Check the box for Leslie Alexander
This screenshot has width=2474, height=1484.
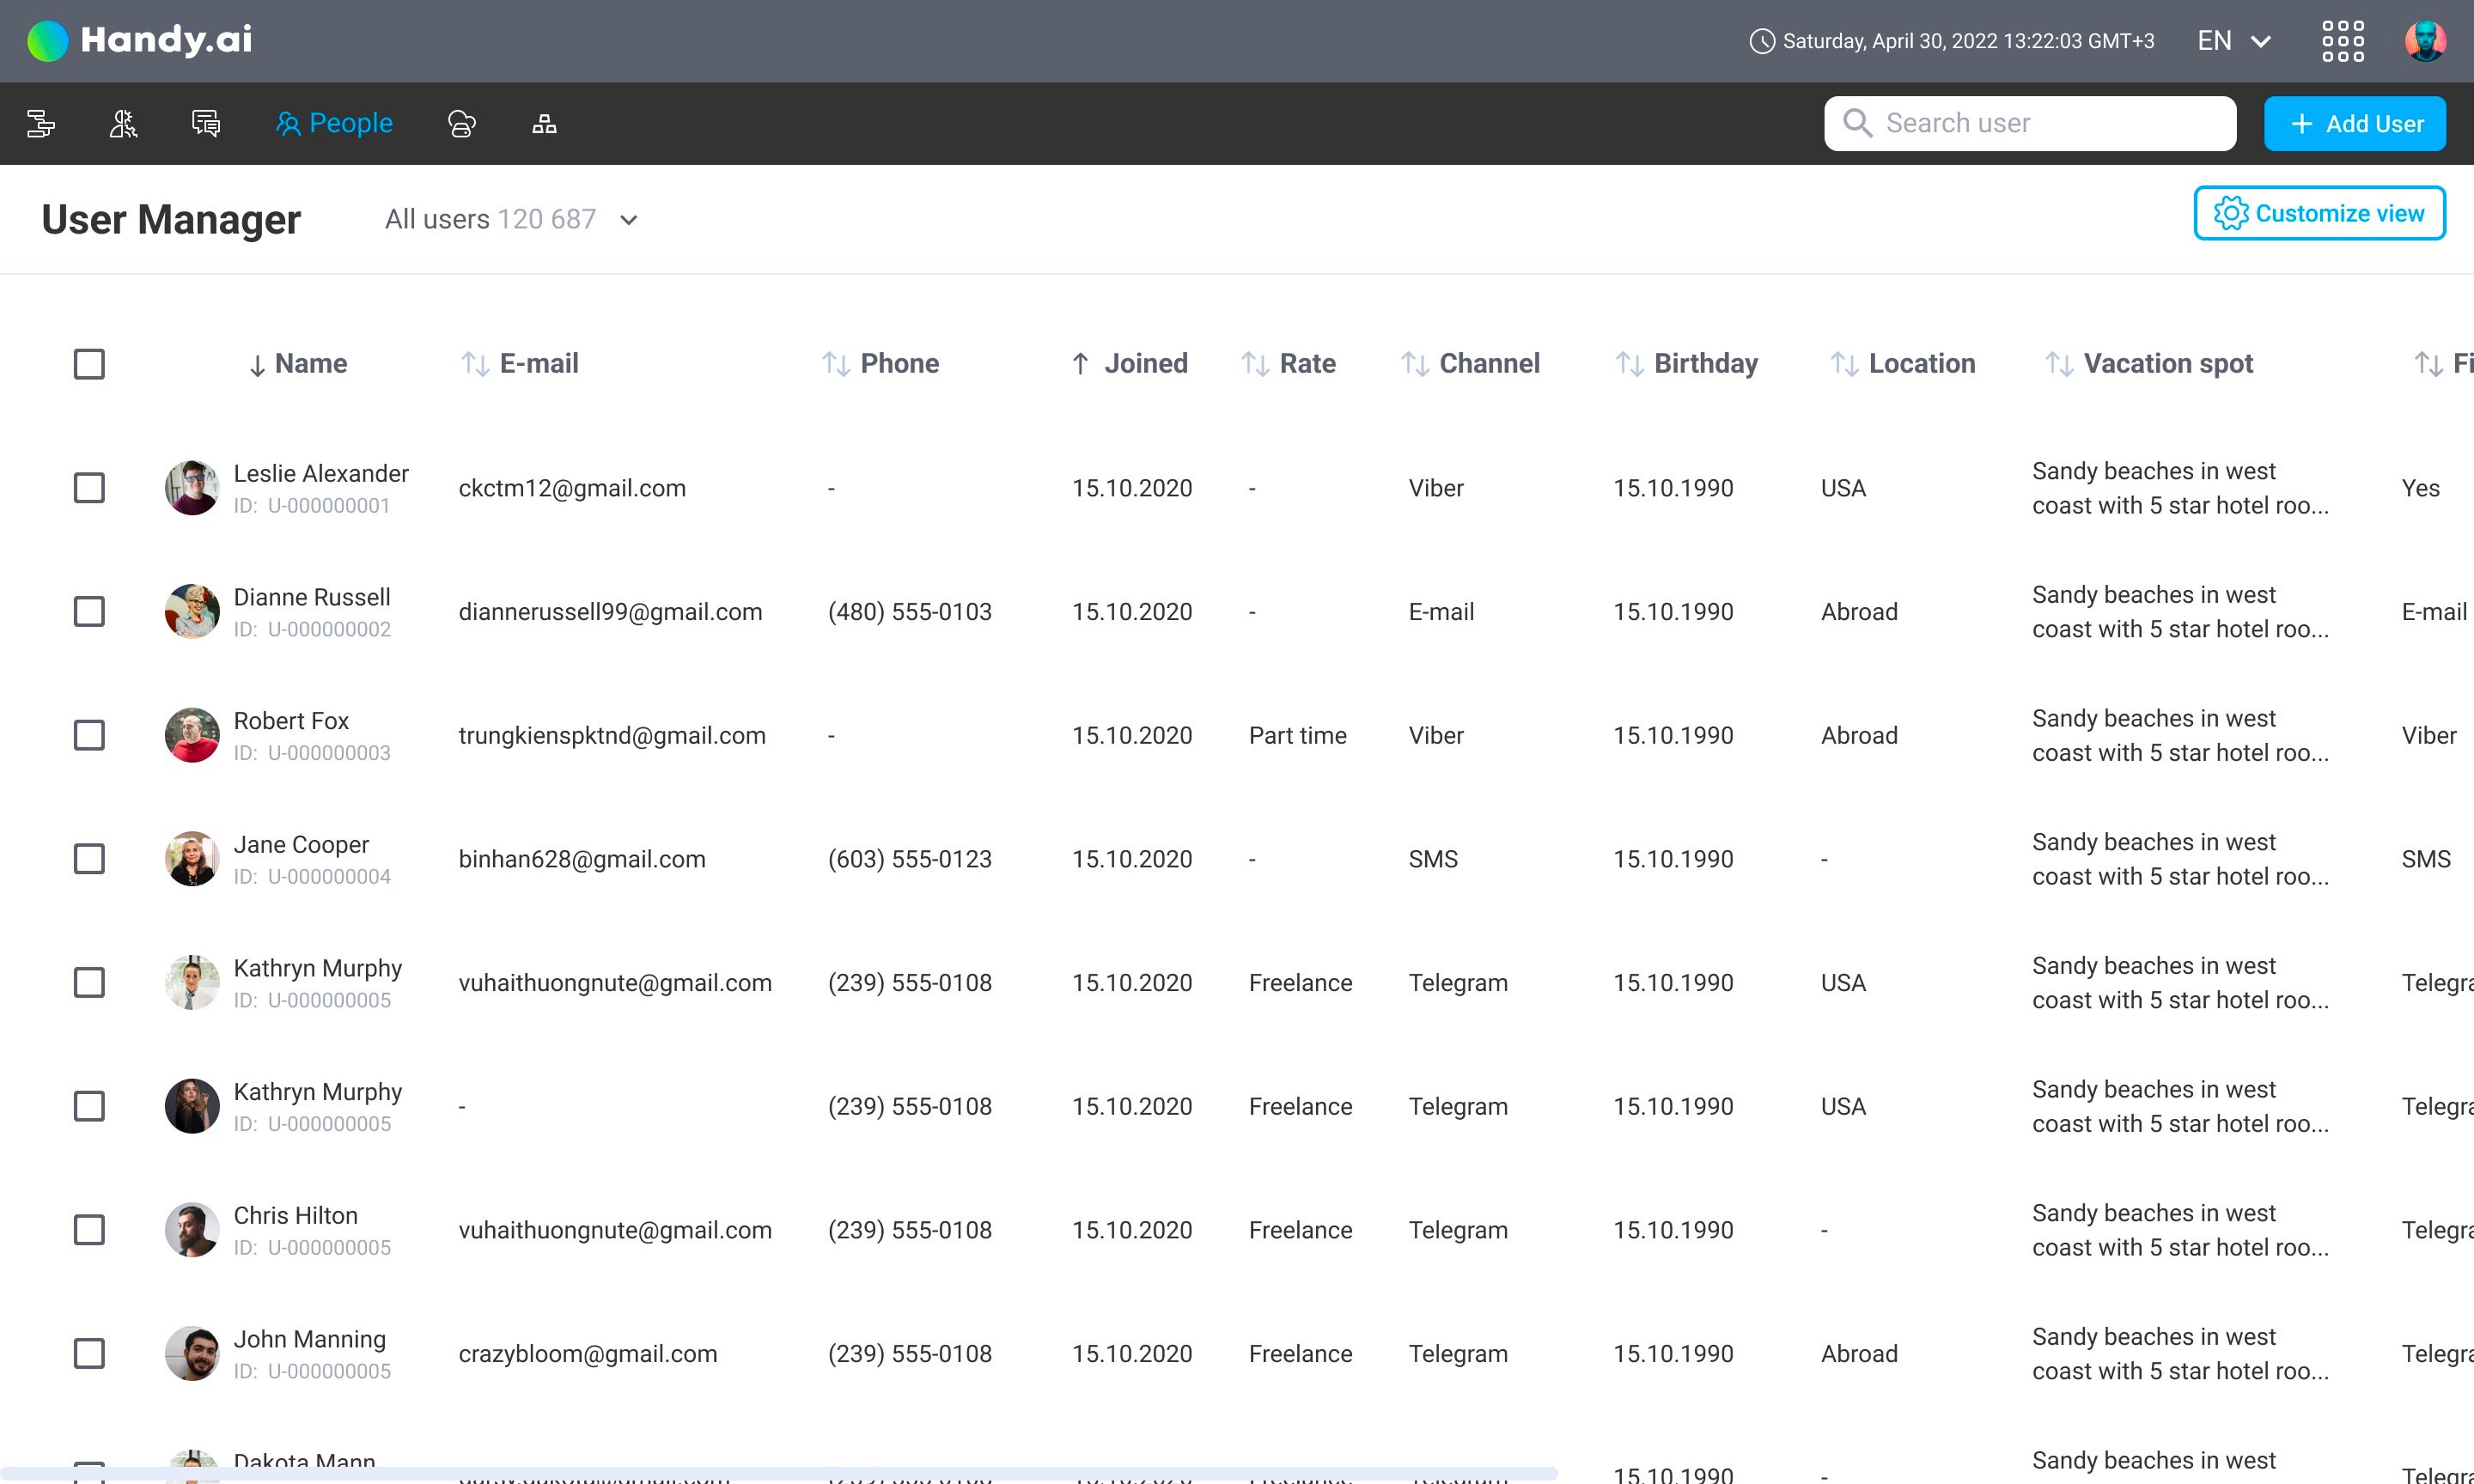coord(89,488)
